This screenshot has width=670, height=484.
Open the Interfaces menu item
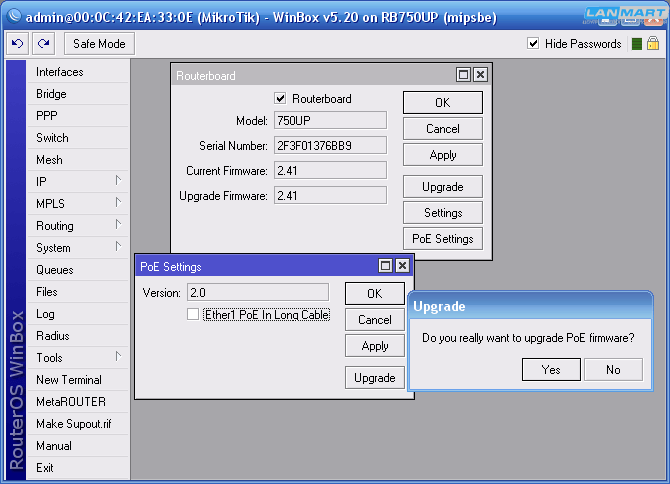click(60, 72)
